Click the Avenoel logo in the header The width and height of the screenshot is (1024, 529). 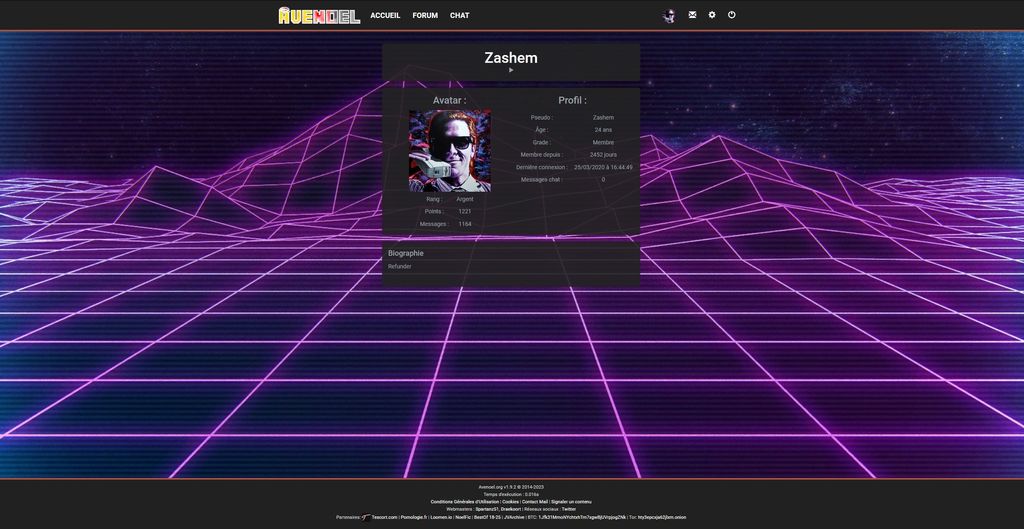coord(319,15)
